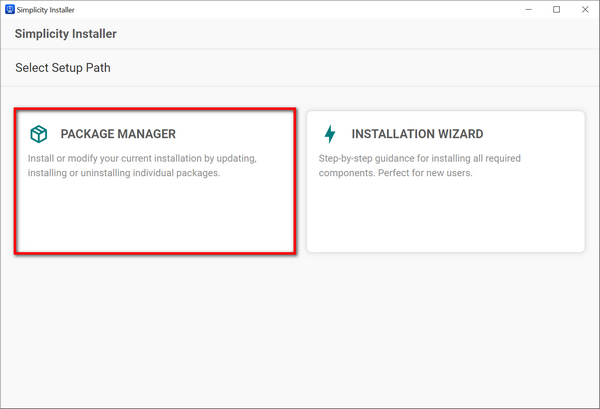The width and height of the screenshot is (600, 409).
Task: Click the 'Step-by-step guidance' description text
Action: (420, 166)
